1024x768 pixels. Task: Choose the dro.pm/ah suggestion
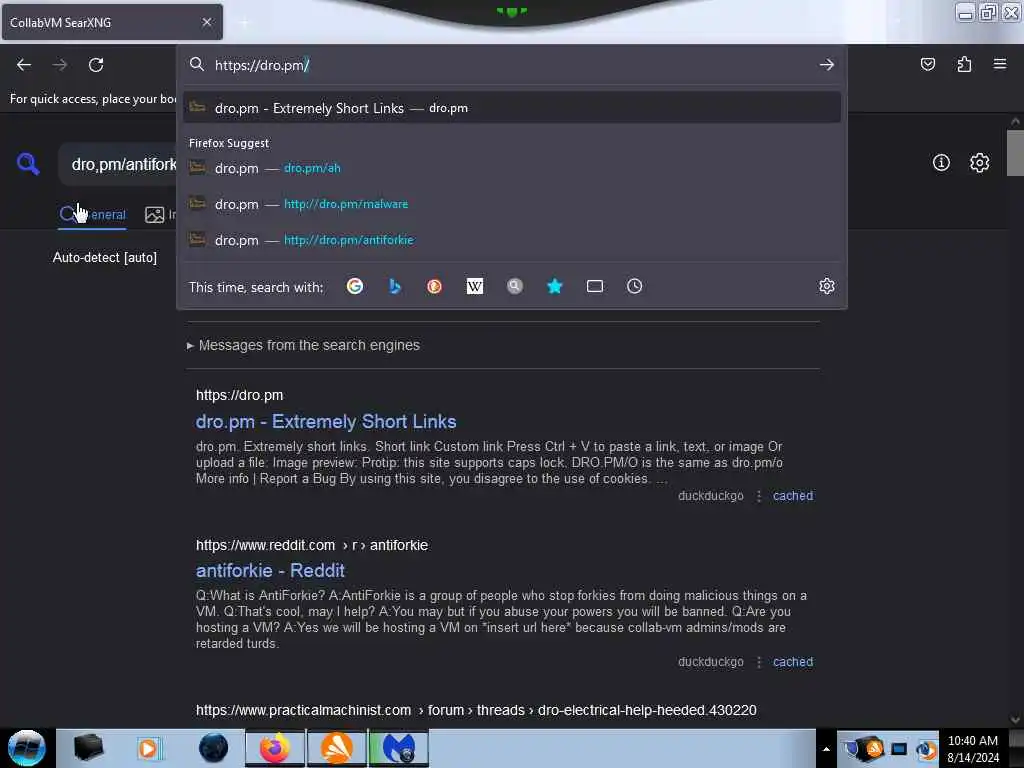pos(512,168)
